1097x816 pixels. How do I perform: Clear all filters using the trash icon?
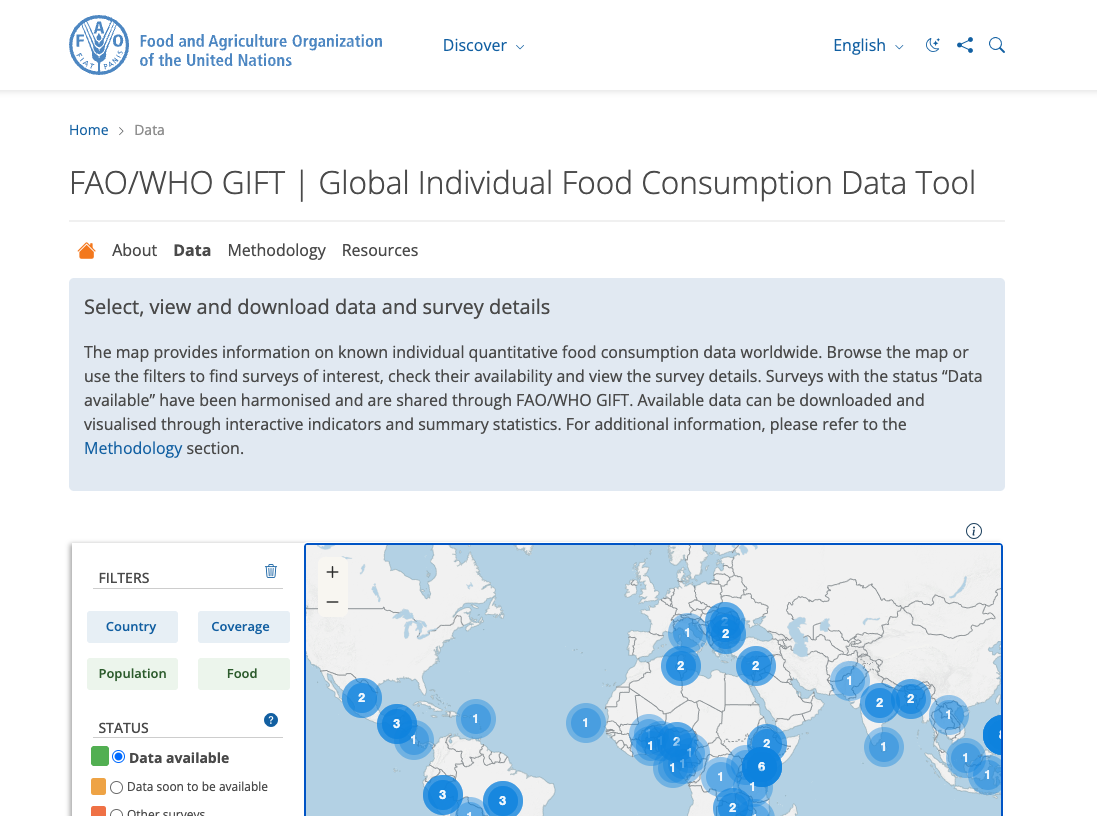point(270,570)
